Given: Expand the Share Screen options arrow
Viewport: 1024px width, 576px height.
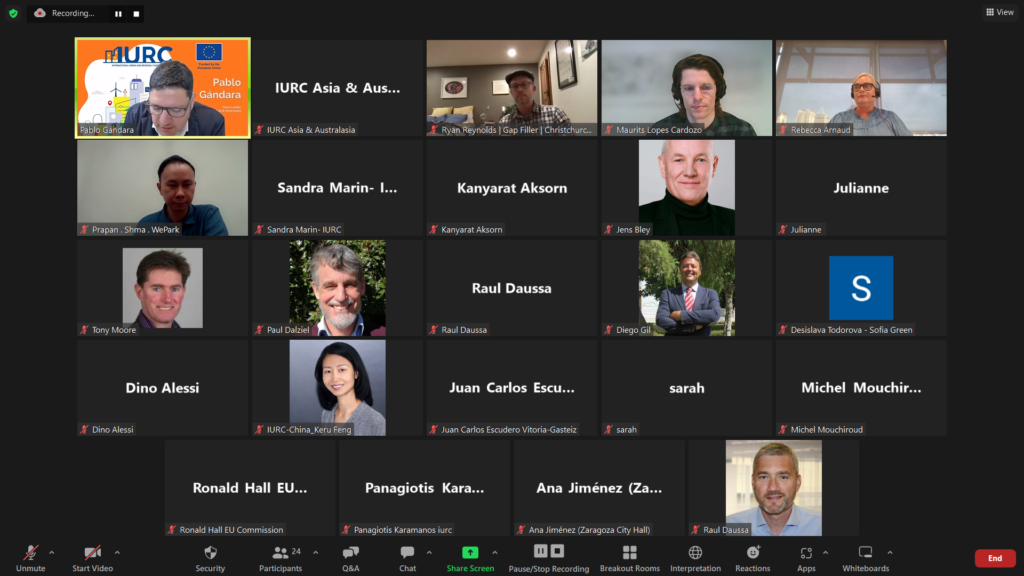Looking at the screenshot, I should pyautogui.click(x=494, y=552).
